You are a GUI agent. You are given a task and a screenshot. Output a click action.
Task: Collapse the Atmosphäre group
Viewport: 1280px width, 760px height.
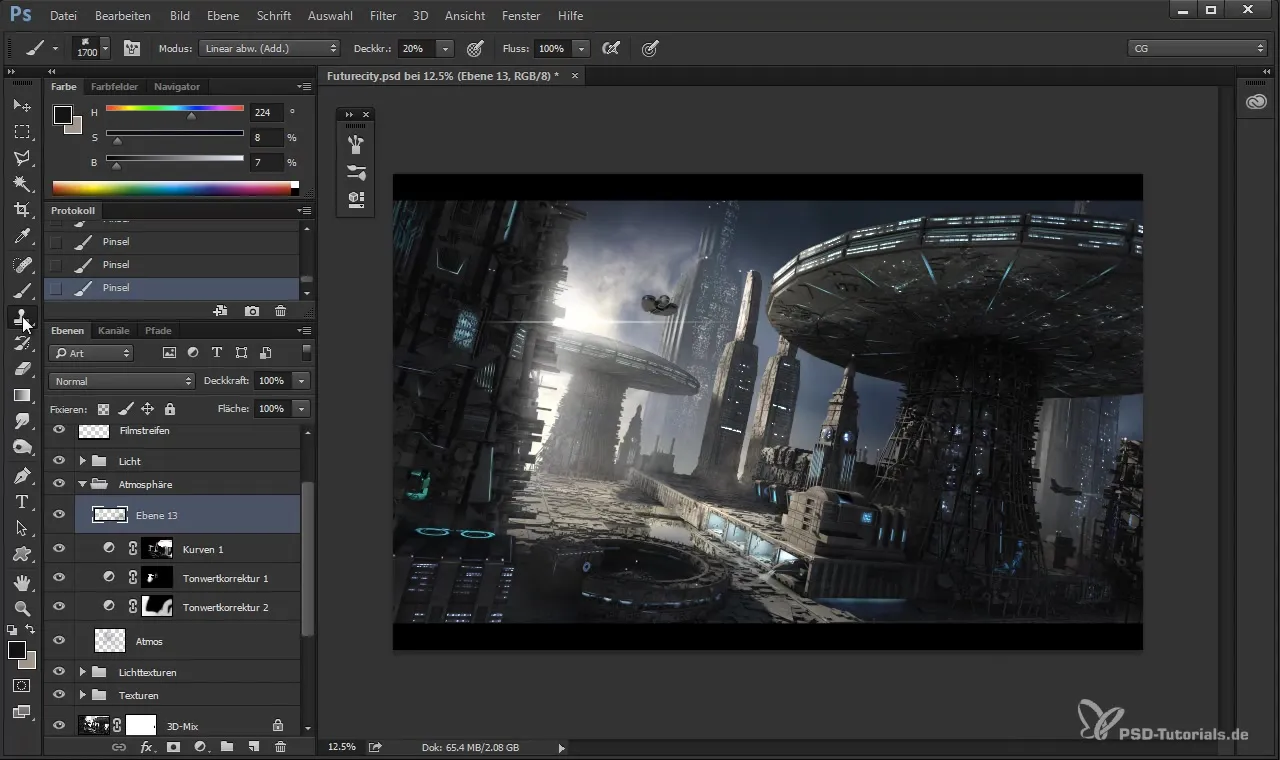click(83, 484)
